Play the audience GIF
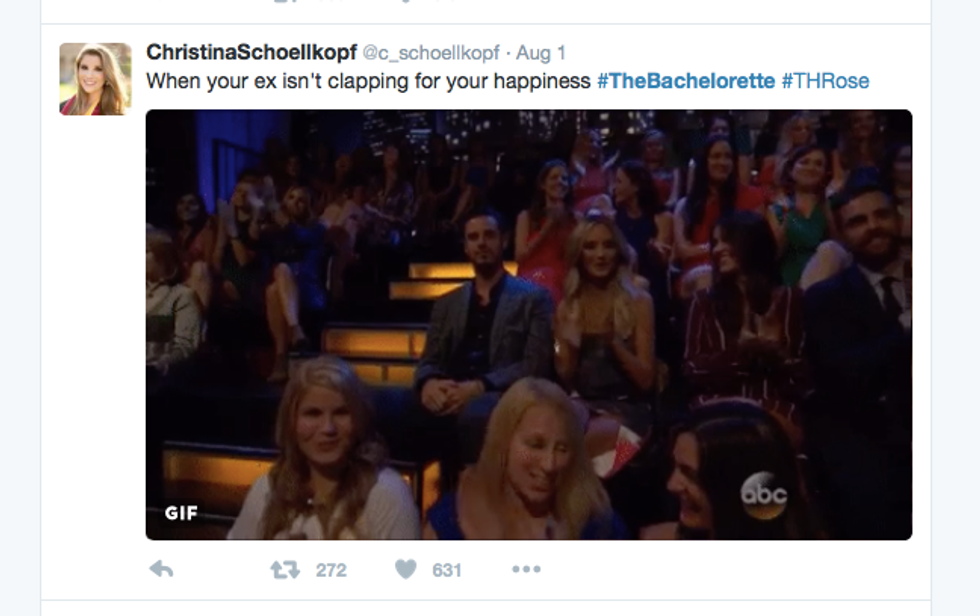Viewport: 980px width, 616px height. pyautogui.click(x=529, y=325)
